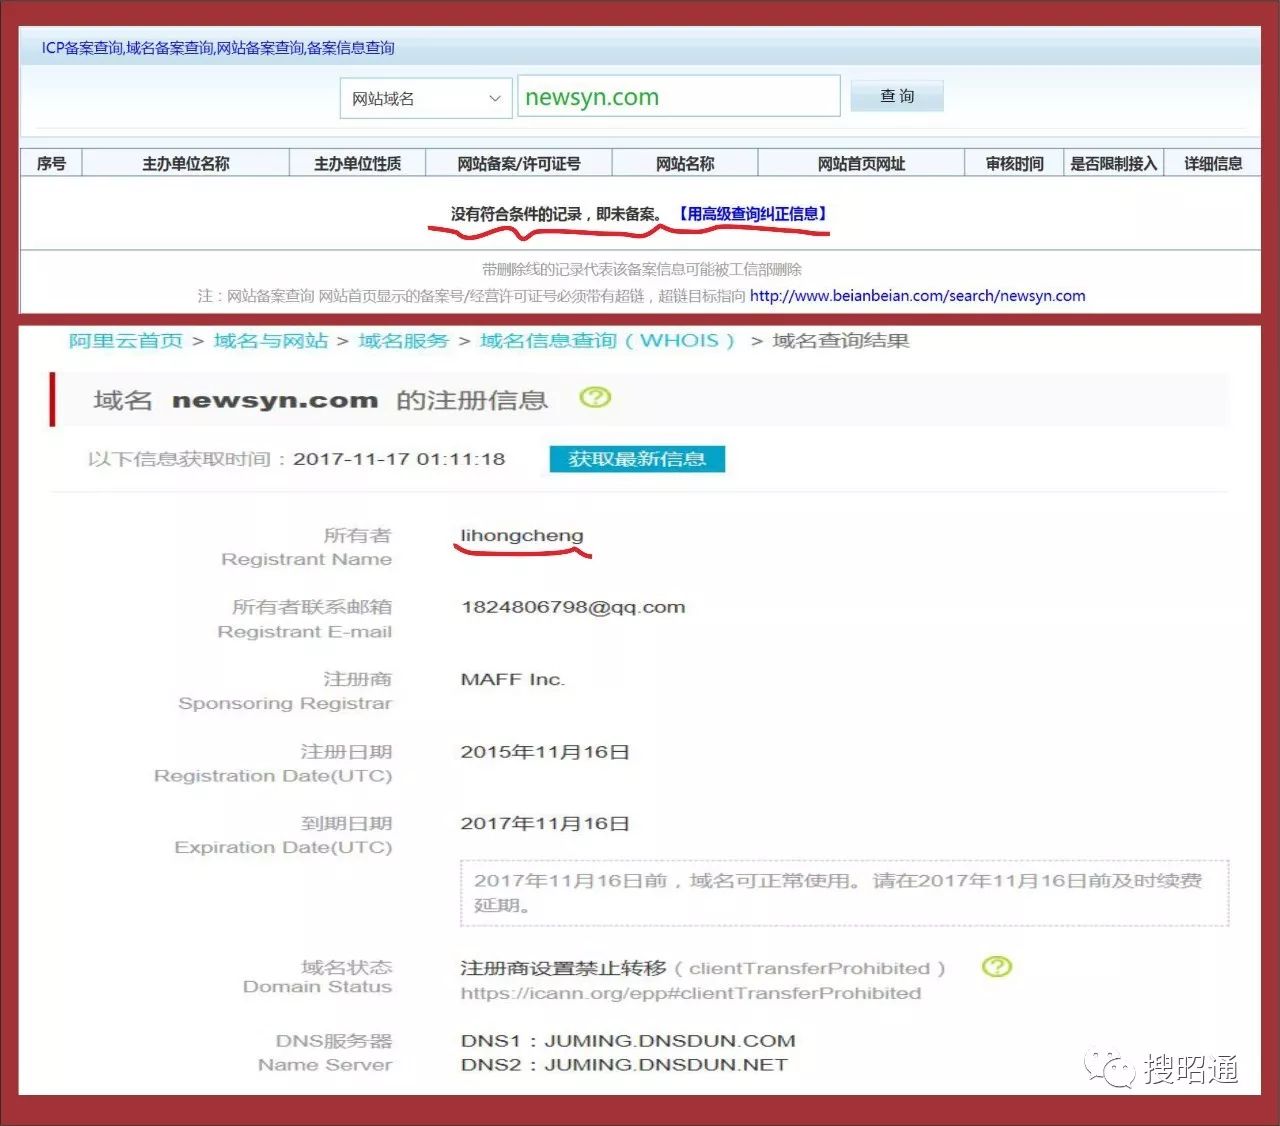
Task: Click the 网站备案/许可证号 column header
Action: (x=519, y=164)
